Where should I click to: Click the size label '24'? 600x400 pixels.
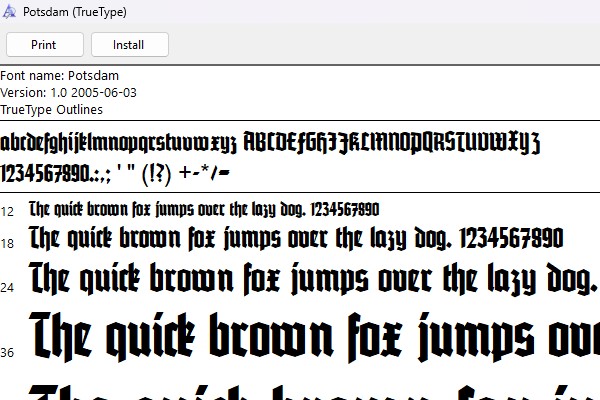(7, 287)
